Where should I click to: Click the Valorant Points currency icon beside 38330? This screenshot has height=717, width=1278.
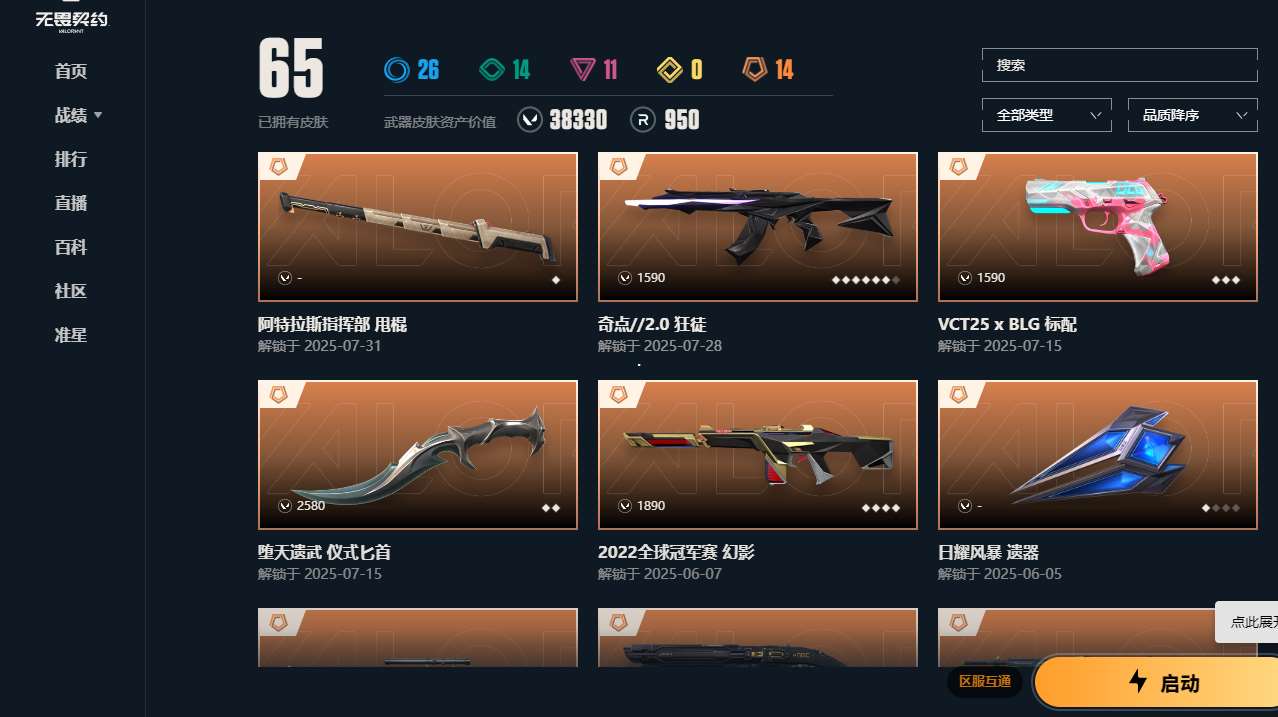(530, 120)
